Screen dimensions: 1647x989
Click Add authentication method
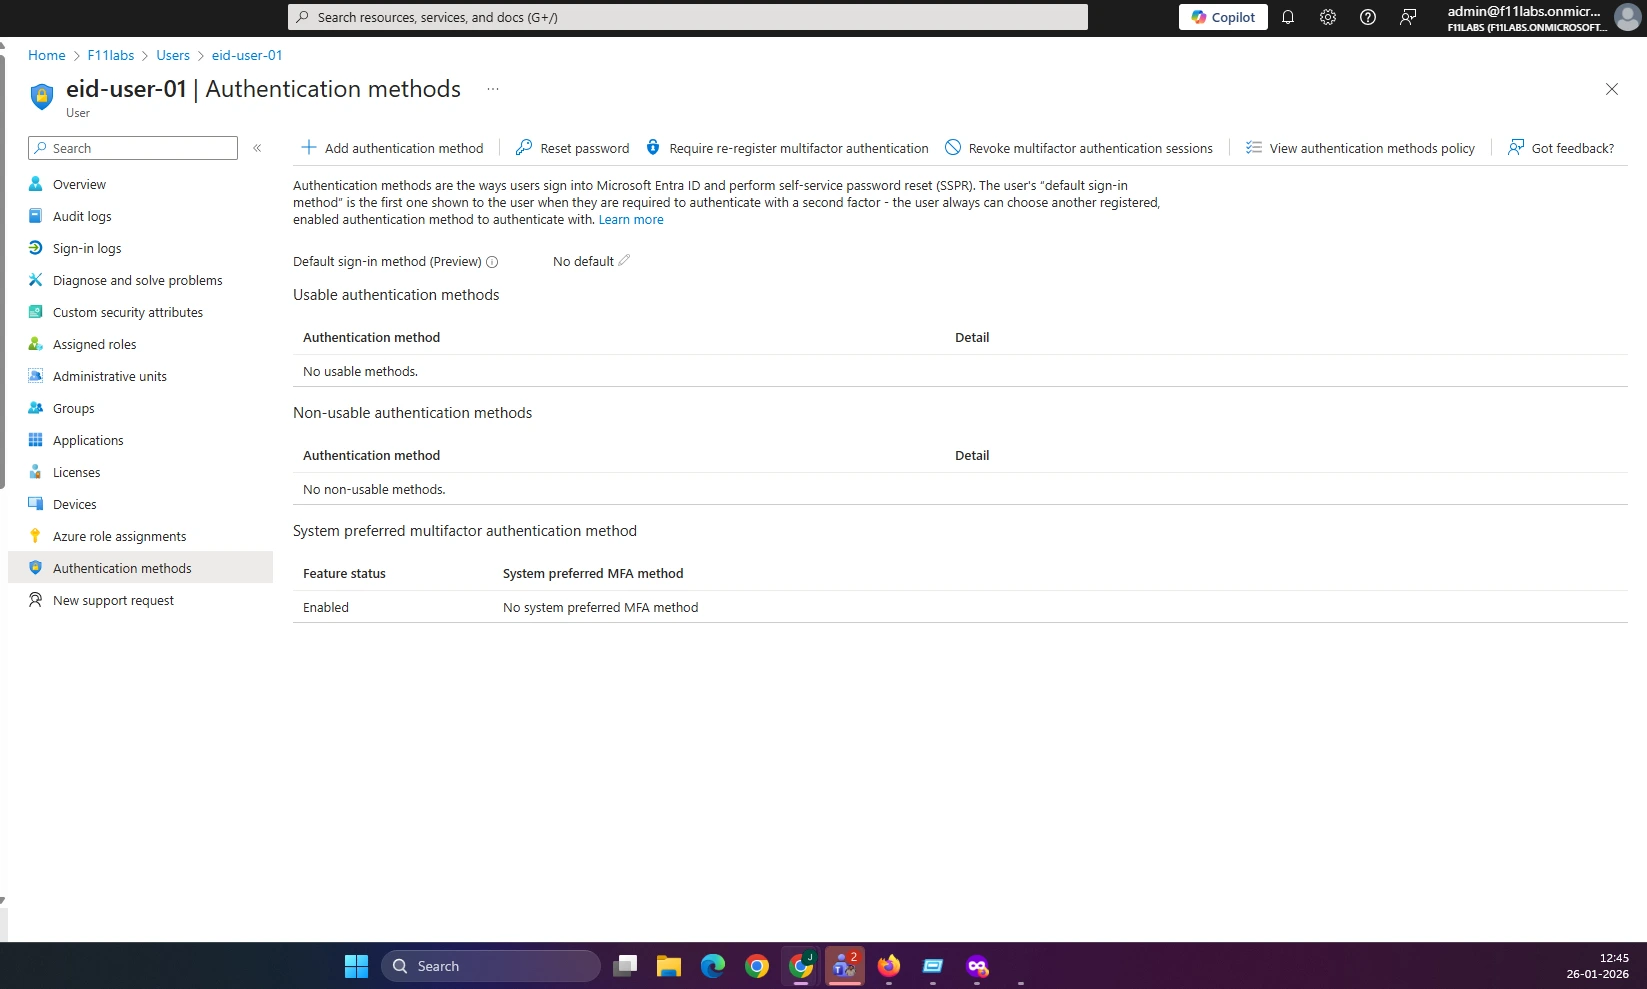click(x=392, y=148)
